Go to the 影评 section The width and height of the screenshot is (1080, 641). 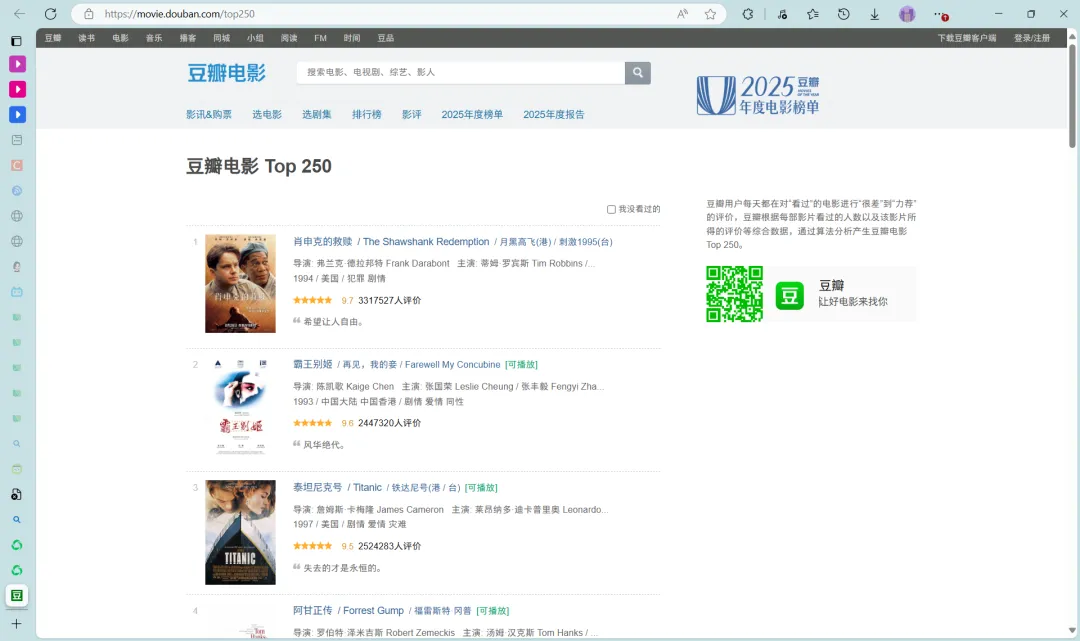point(412,114)
